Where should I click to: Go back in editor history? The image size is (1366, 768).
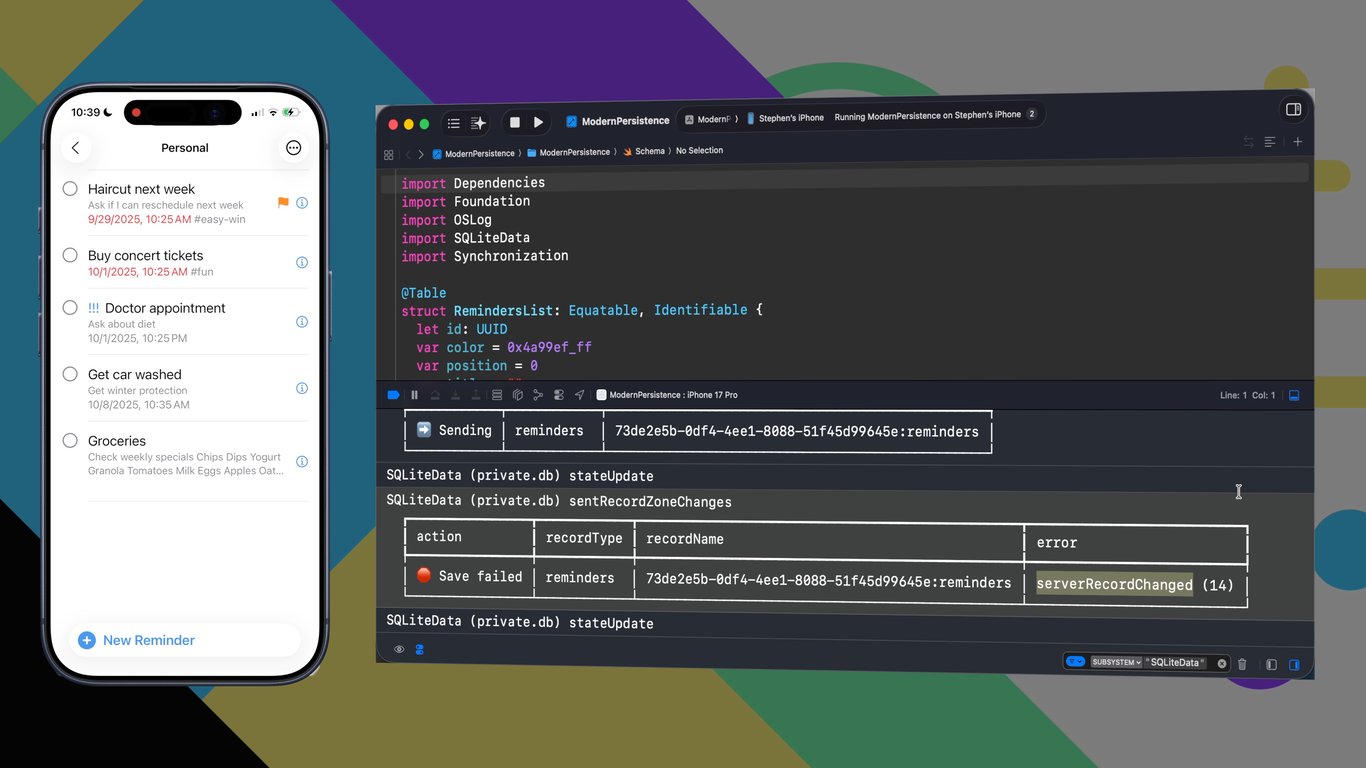click(x=408, y=155)
